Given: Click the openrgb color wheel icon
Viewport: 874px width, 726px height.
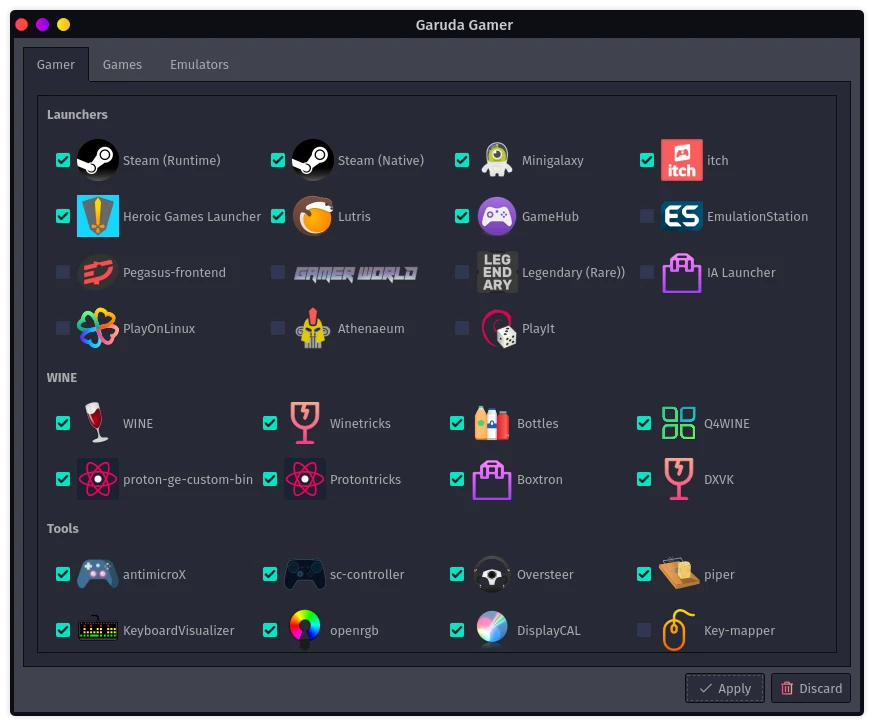Looking at the screenshot, I should (304, 629).
